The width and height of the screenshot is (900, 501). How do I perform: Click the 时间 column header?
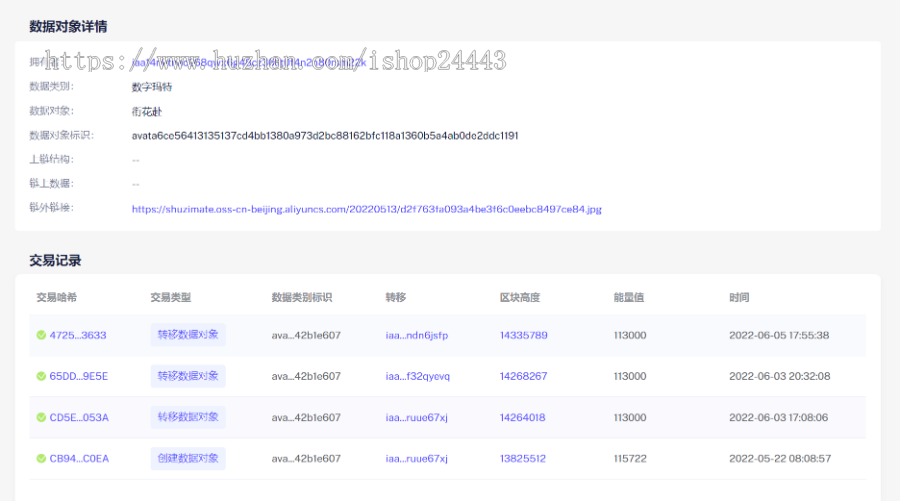point(739,297)
